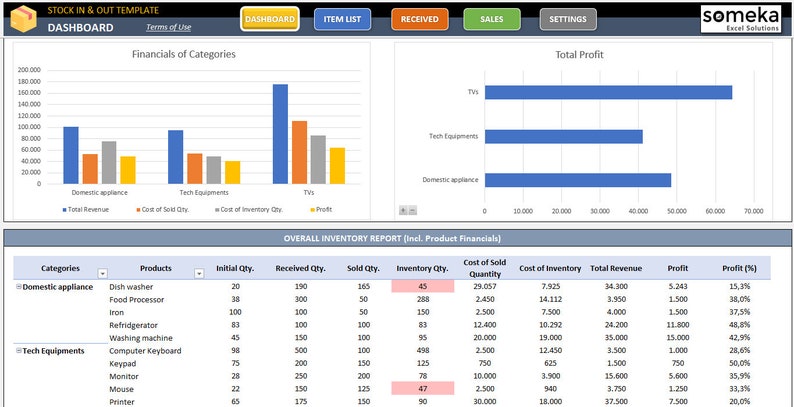Click the Financials of Categories chart title
Image resolution: width=794 pixels, height=407 pixels.
(x=184, y=54)
